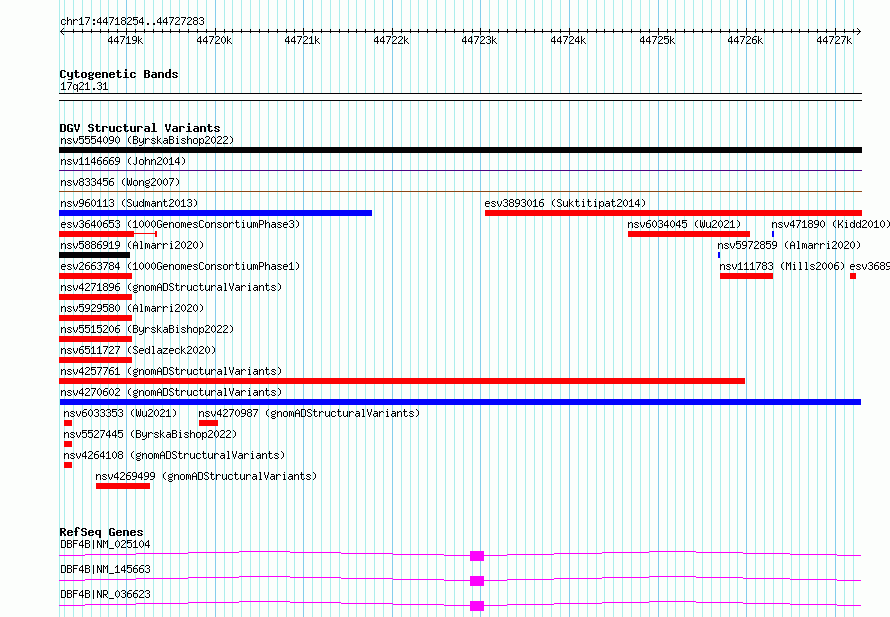890x617 pixels.
Task: Select the long red nsv4257761 bar
Action: [x=402, y=381]
